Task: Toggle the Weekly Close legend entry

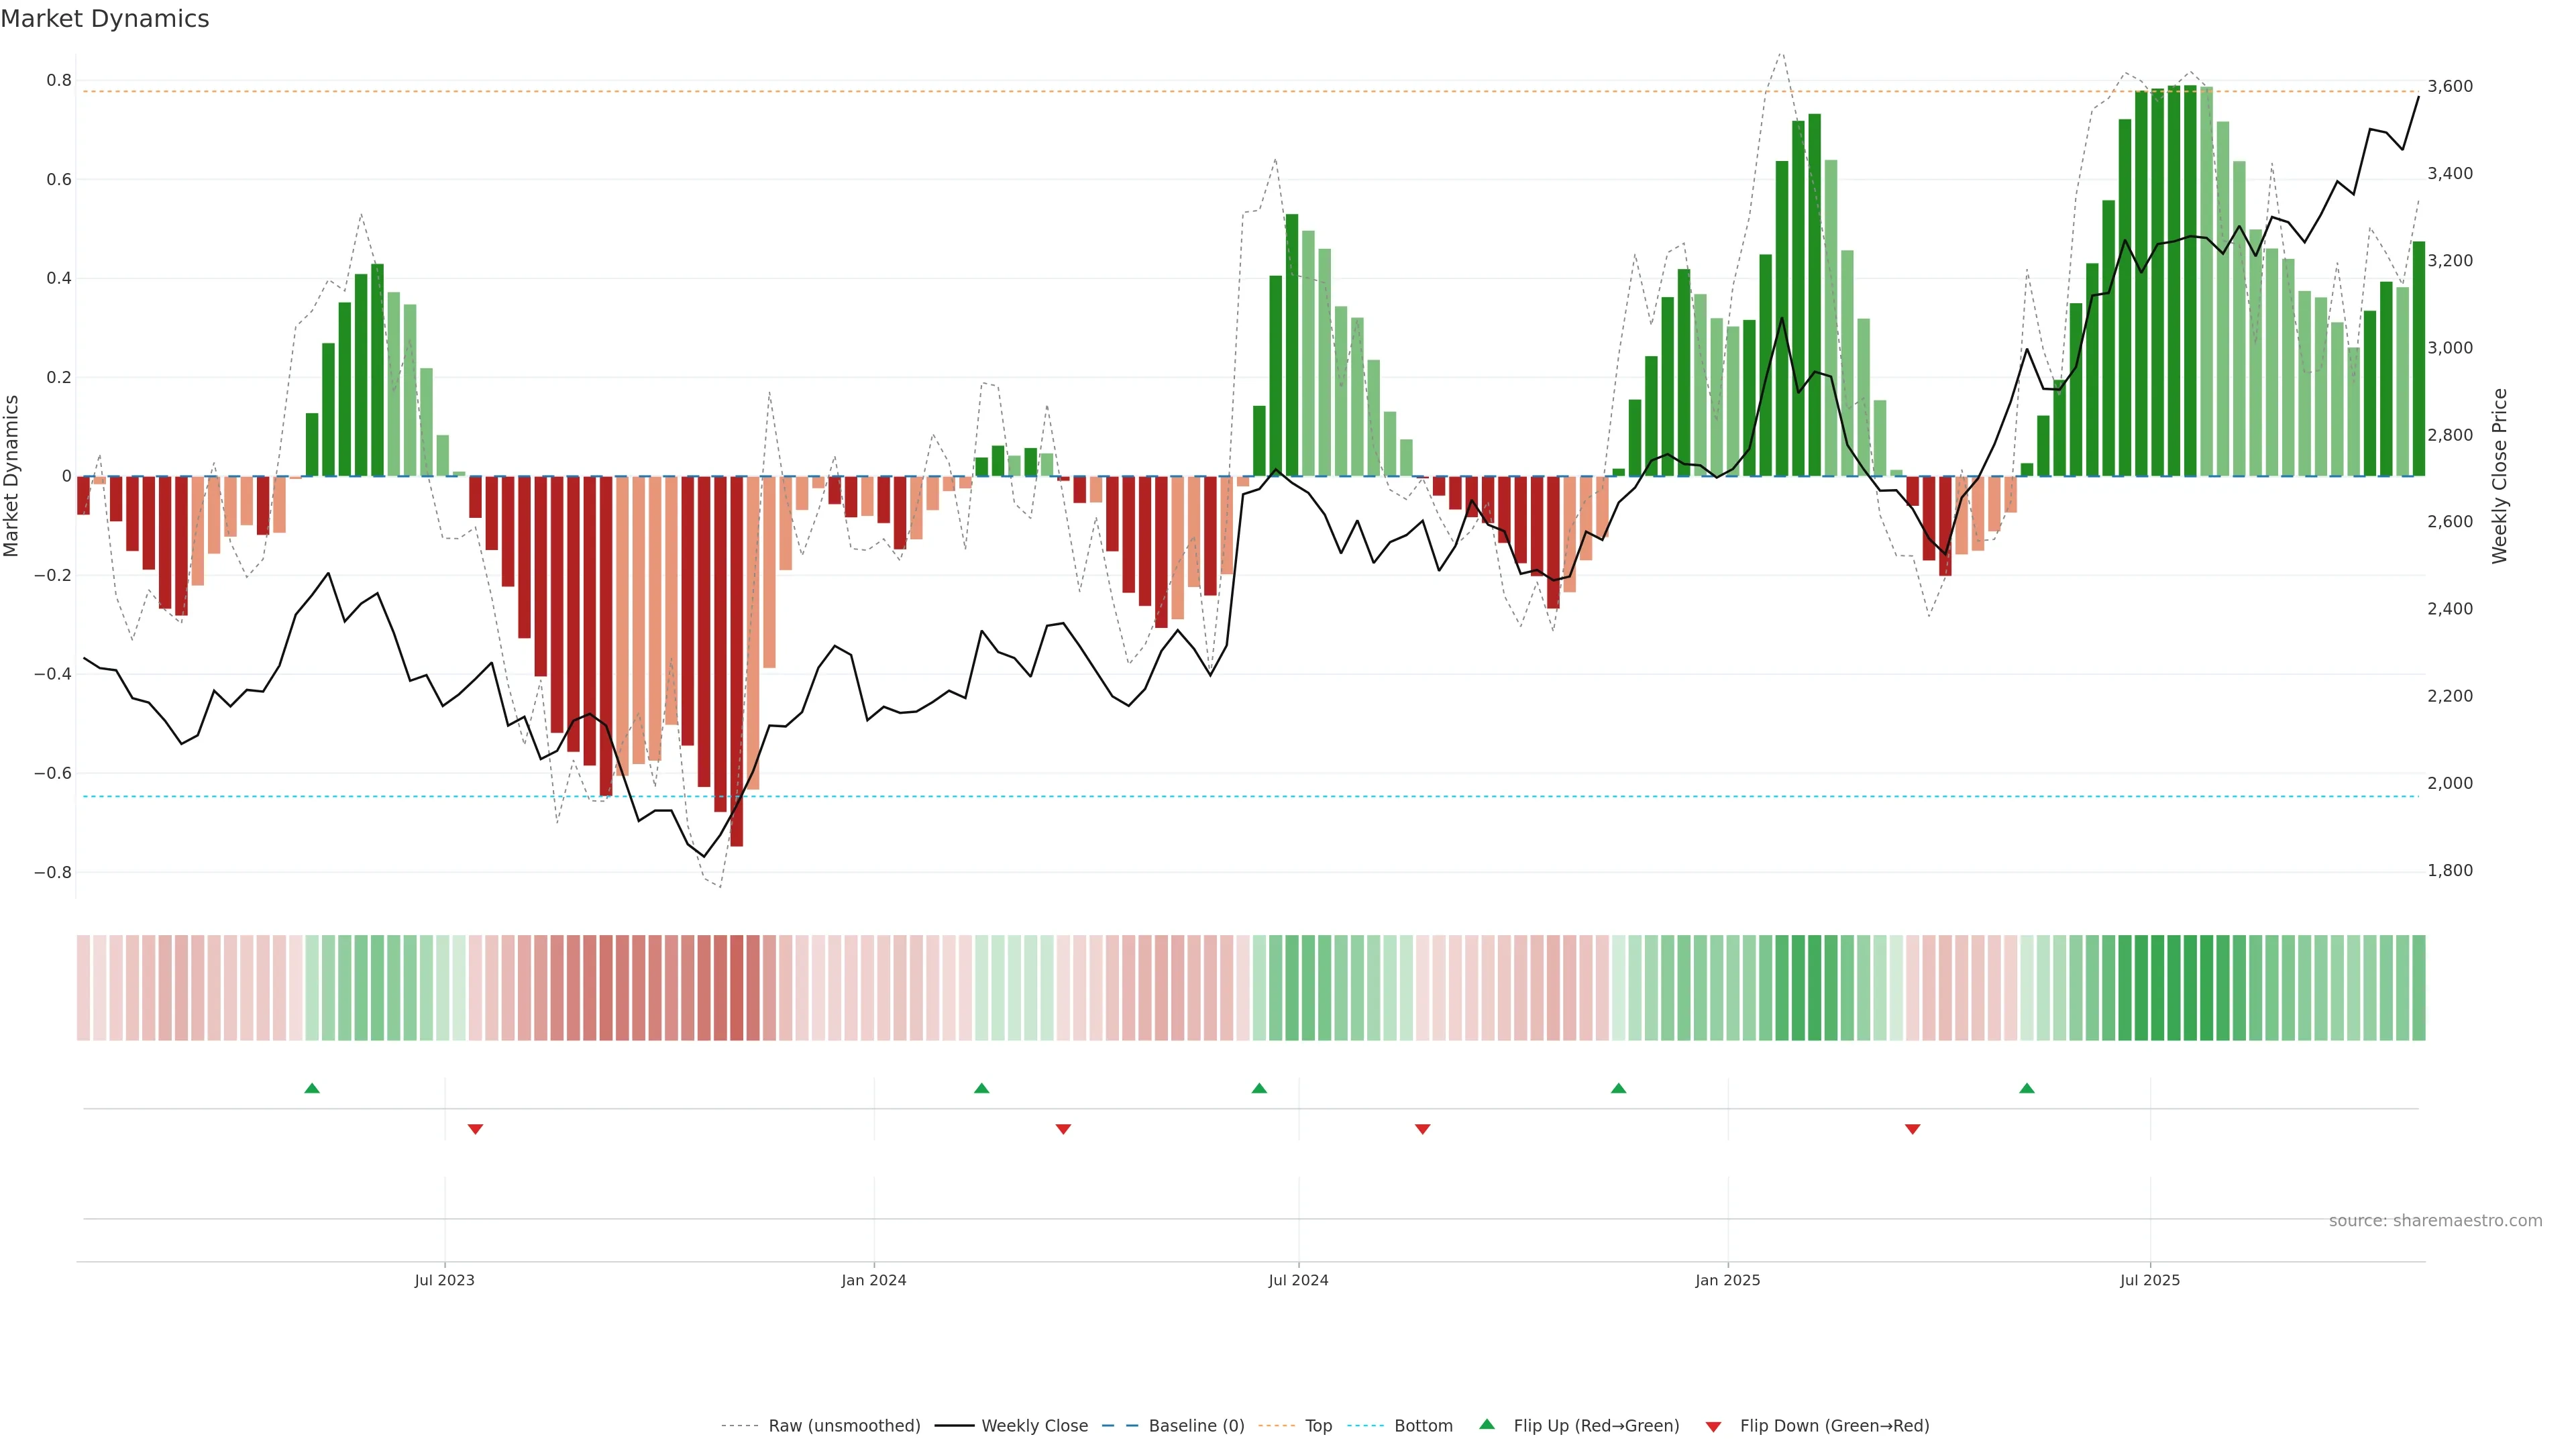Action: tap(1034, 1426)
